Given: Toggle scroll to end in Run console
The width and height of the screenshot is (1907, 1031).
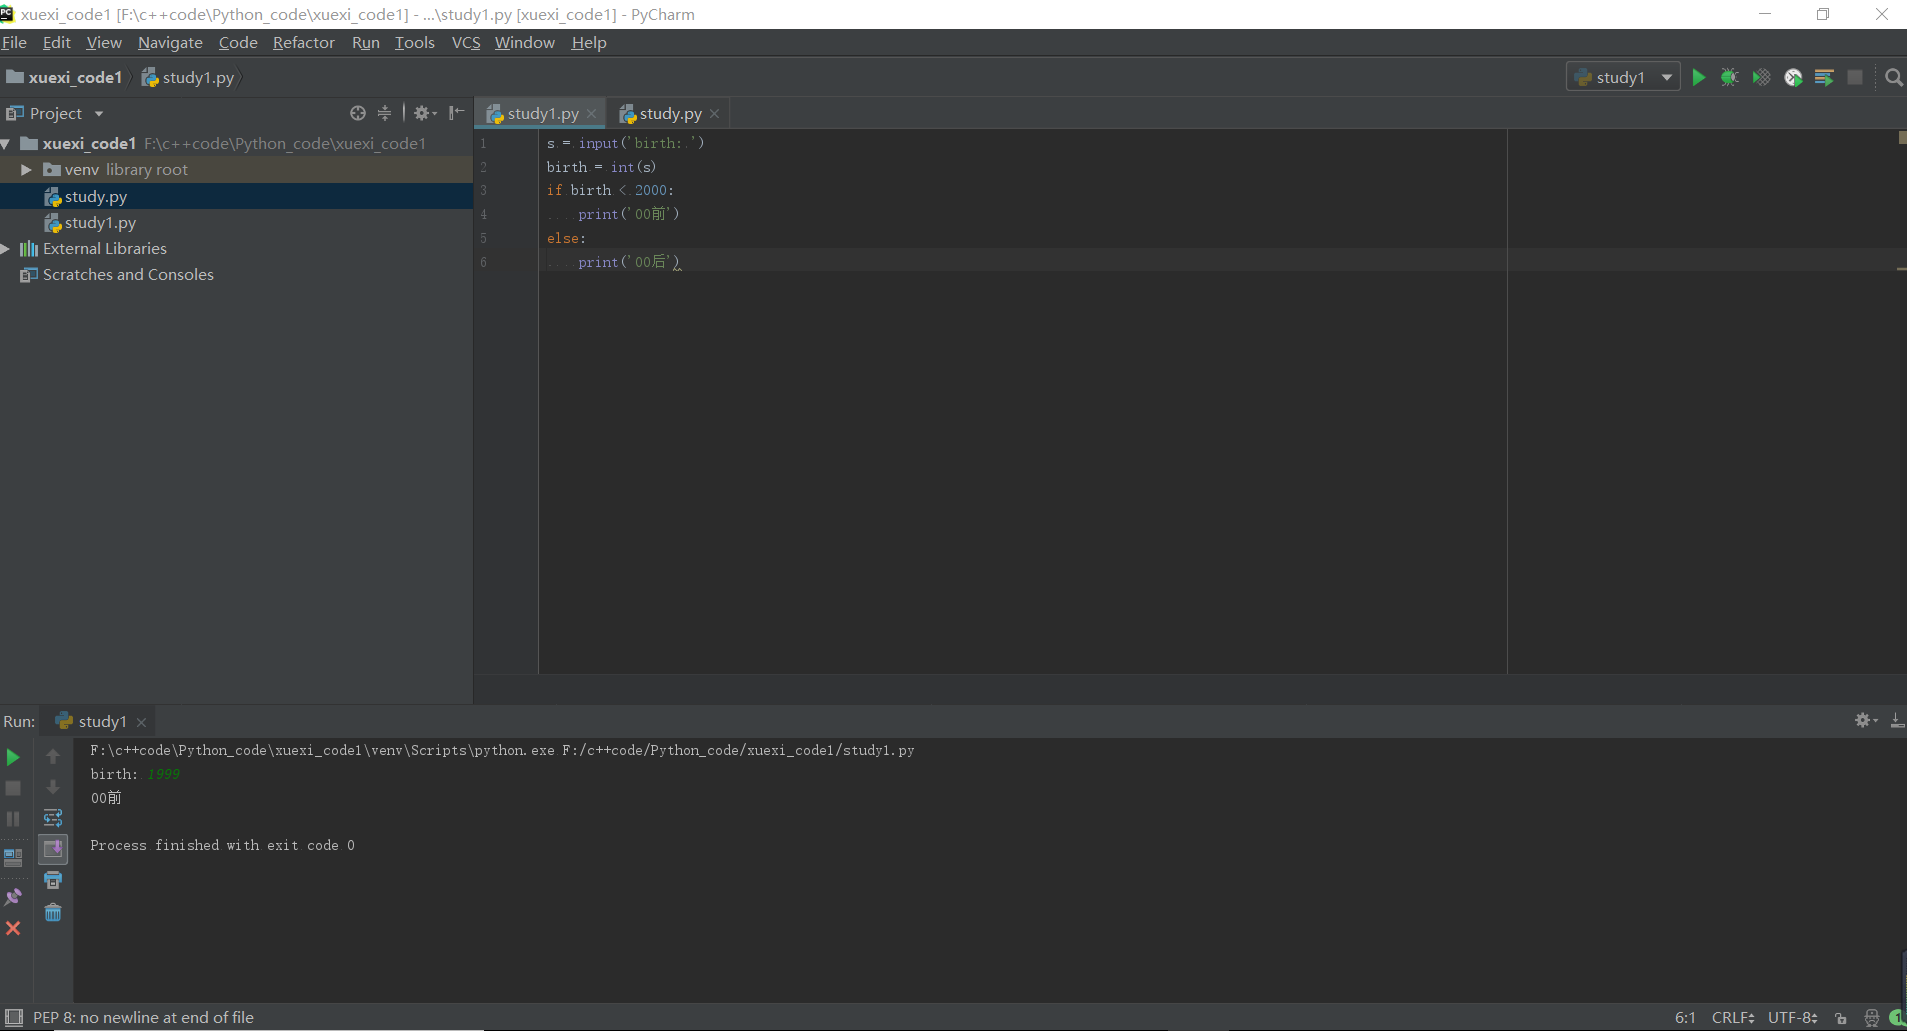Looking at the screenshot, I should (x=53, y=849).
